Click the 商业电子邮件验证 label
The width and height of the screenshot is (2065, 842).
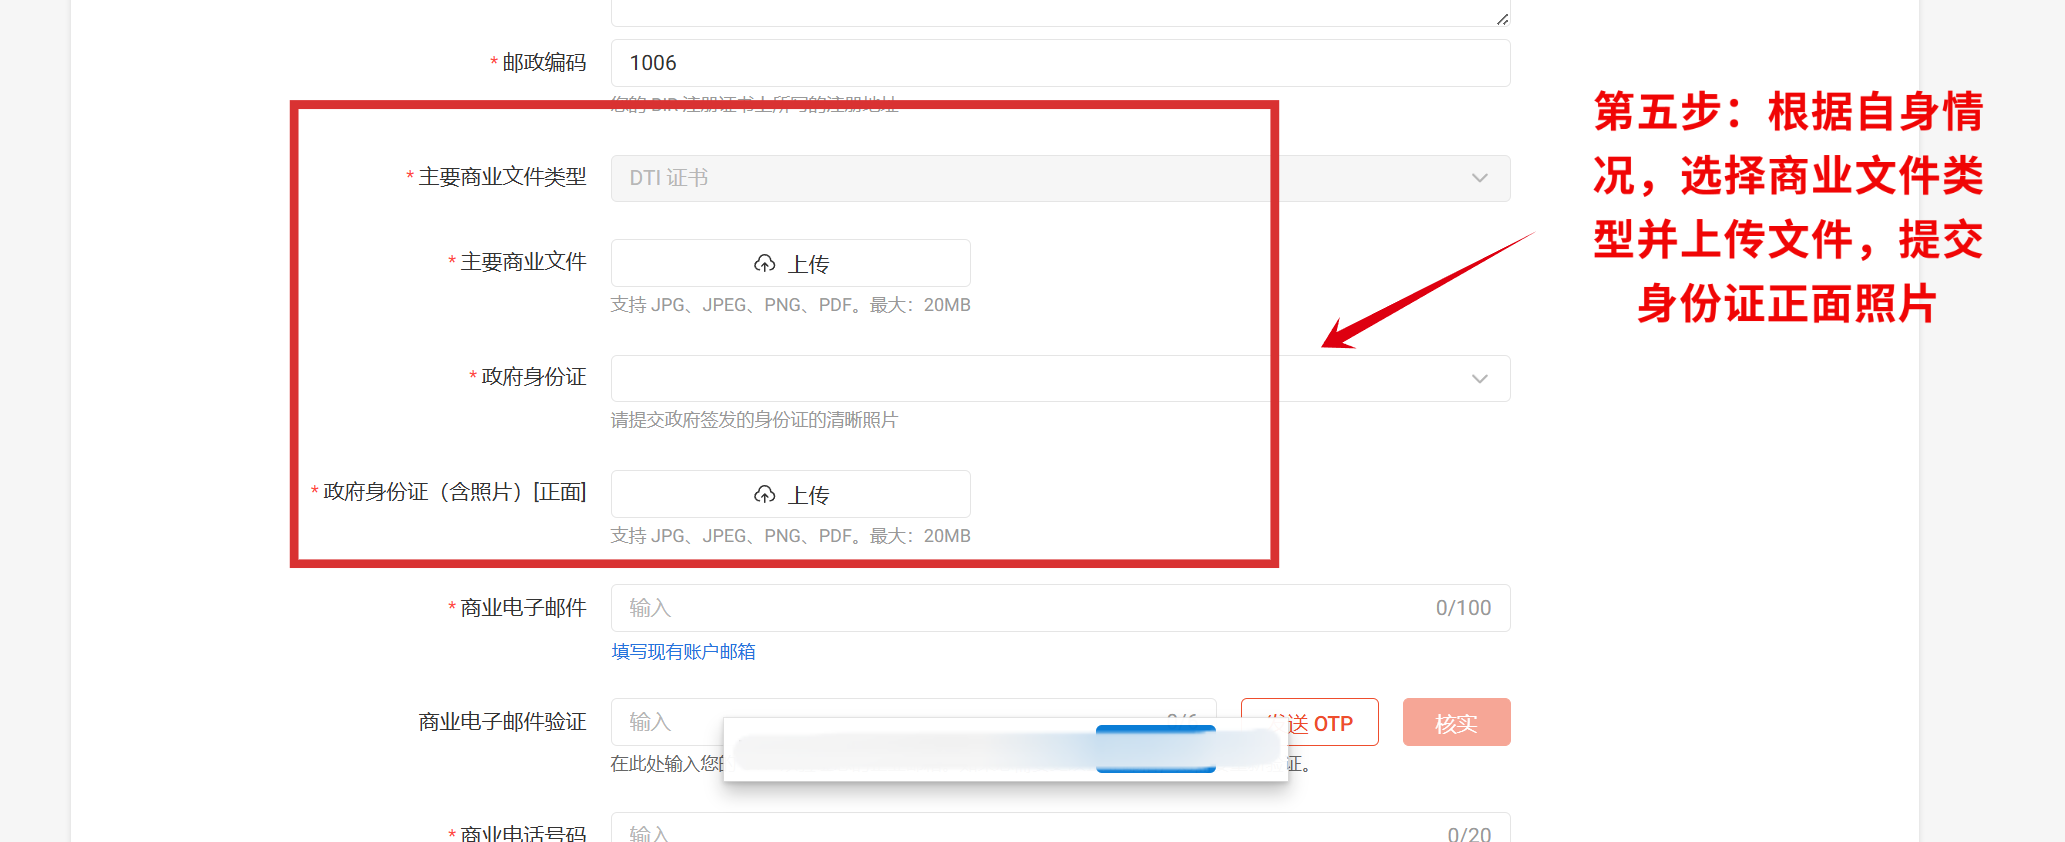pos(502,722)
